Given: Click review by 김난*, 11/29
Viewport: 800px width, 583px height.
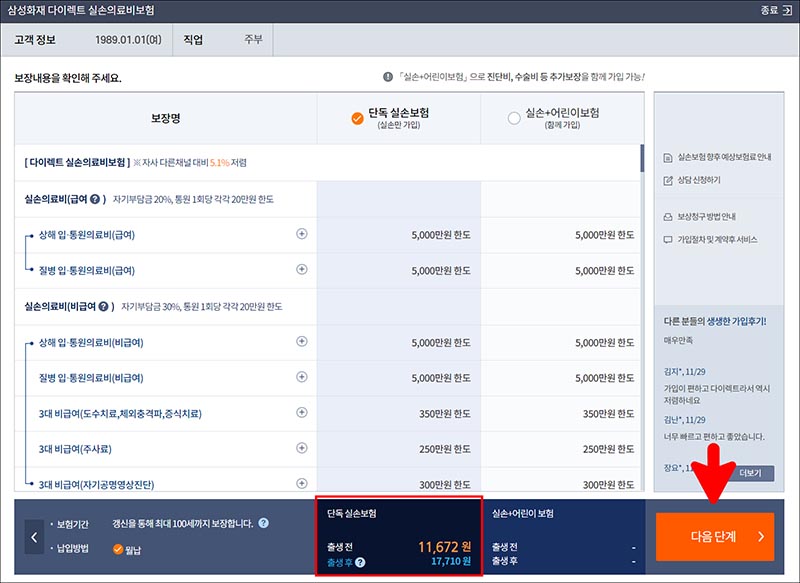Looking at the screenshot, I should (x=684, y=420).
